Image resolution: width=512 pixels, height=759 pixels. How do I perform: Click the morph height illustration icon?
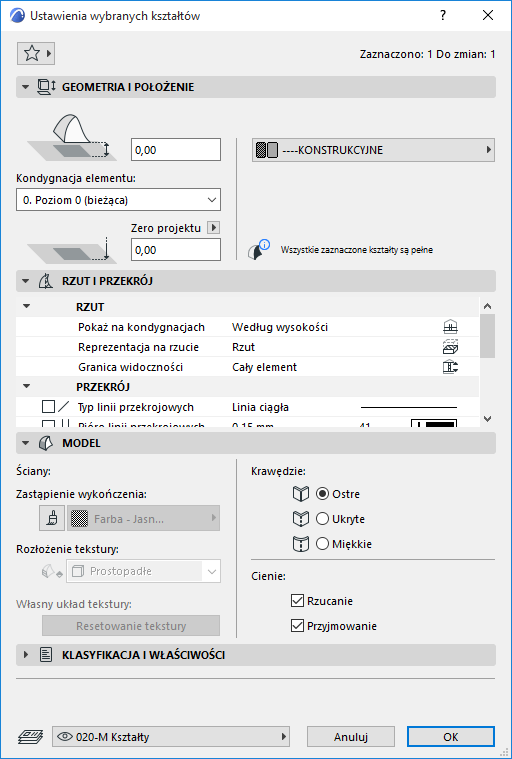pyautogui.click(x=70, y=137)
